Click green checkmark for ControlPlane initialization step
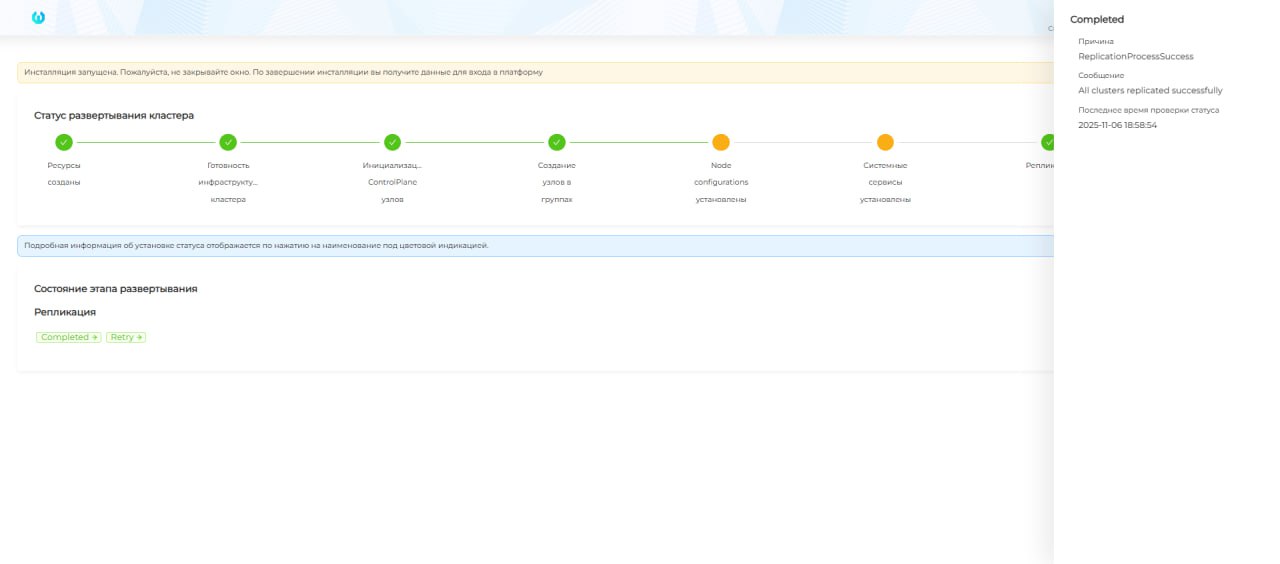This screenshot has width=1280, height=564. point(392,142)
